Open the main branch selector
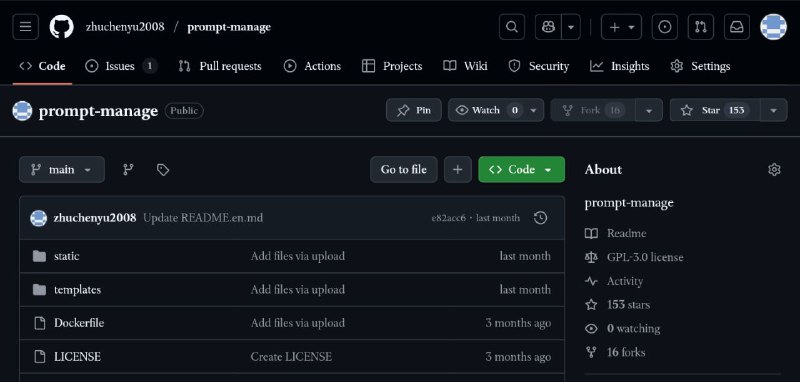 click(62, 169)
